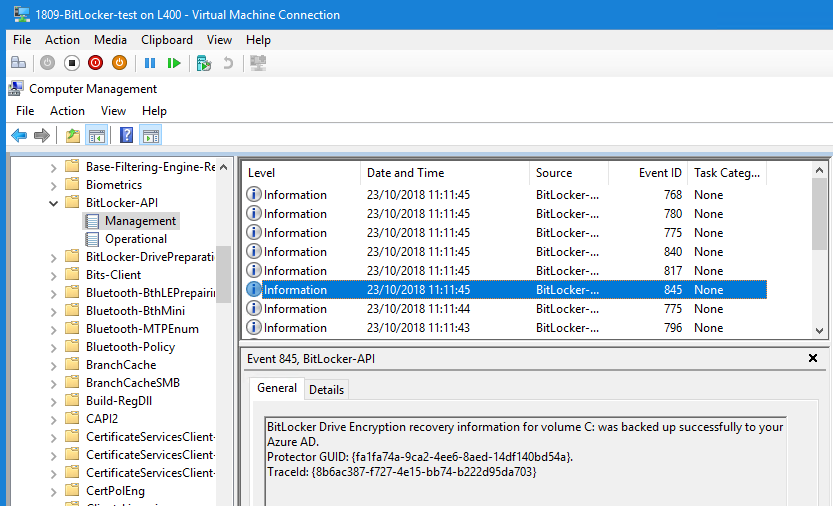The image size is (833, 506).
Task: Click the orange Save state icon
Action: pos(119,63)
